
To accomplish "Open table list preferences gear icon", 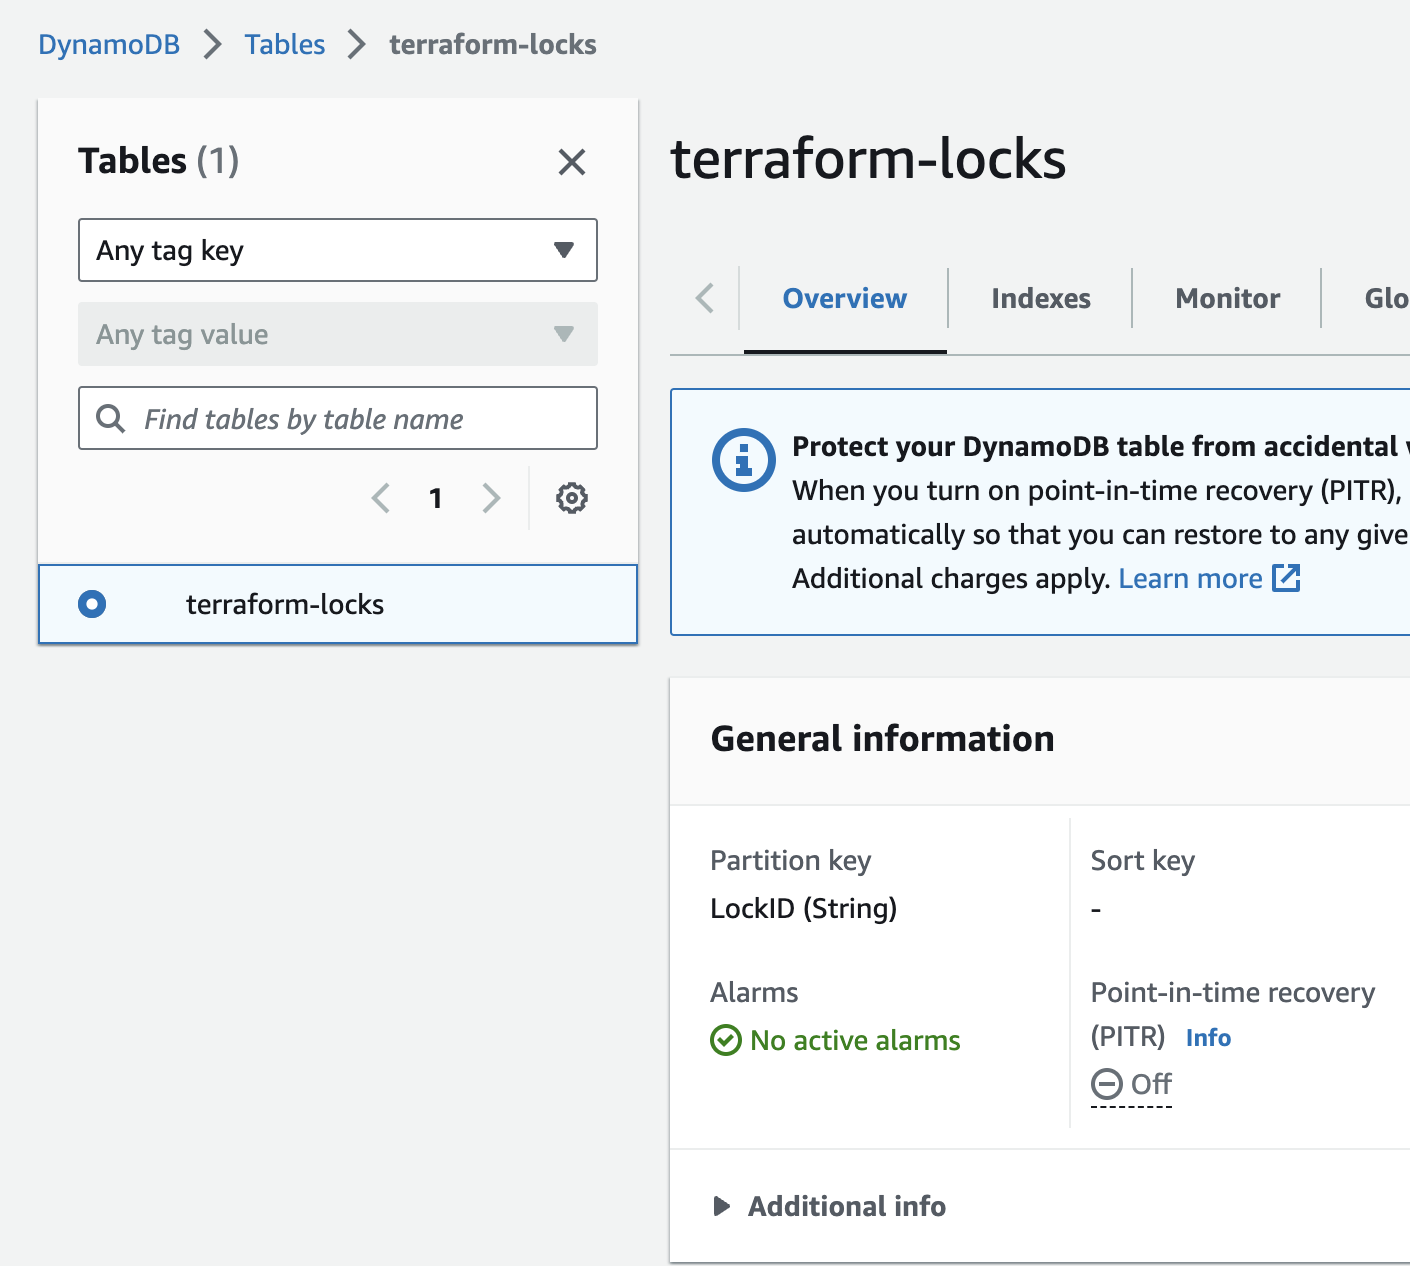I will pos(572,498).
